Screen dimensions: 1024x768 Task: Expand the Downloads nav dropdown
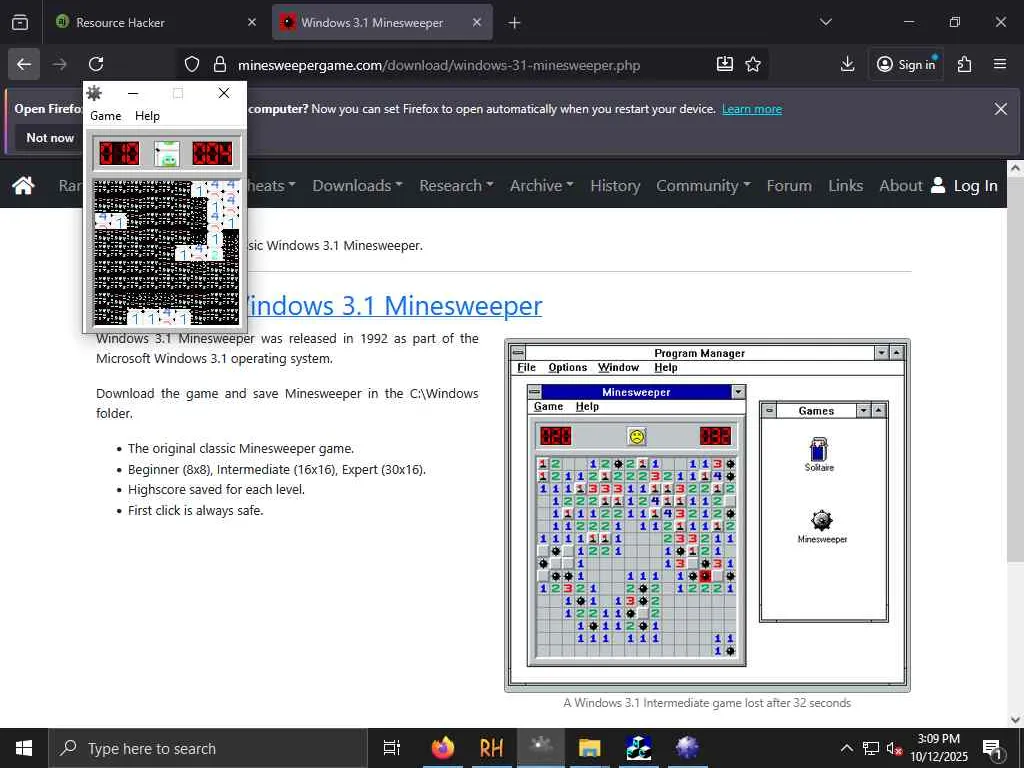(357, 185)
